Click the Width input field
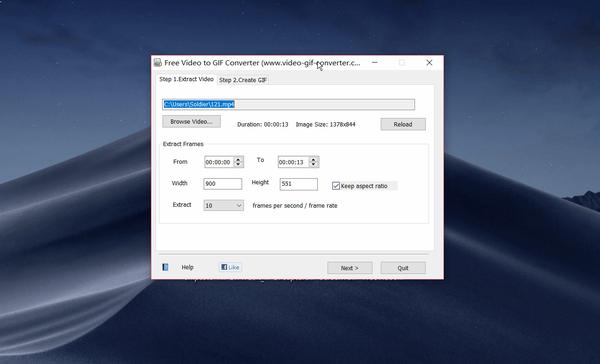This screenshot has height=364, width=600. click(223, 184)
